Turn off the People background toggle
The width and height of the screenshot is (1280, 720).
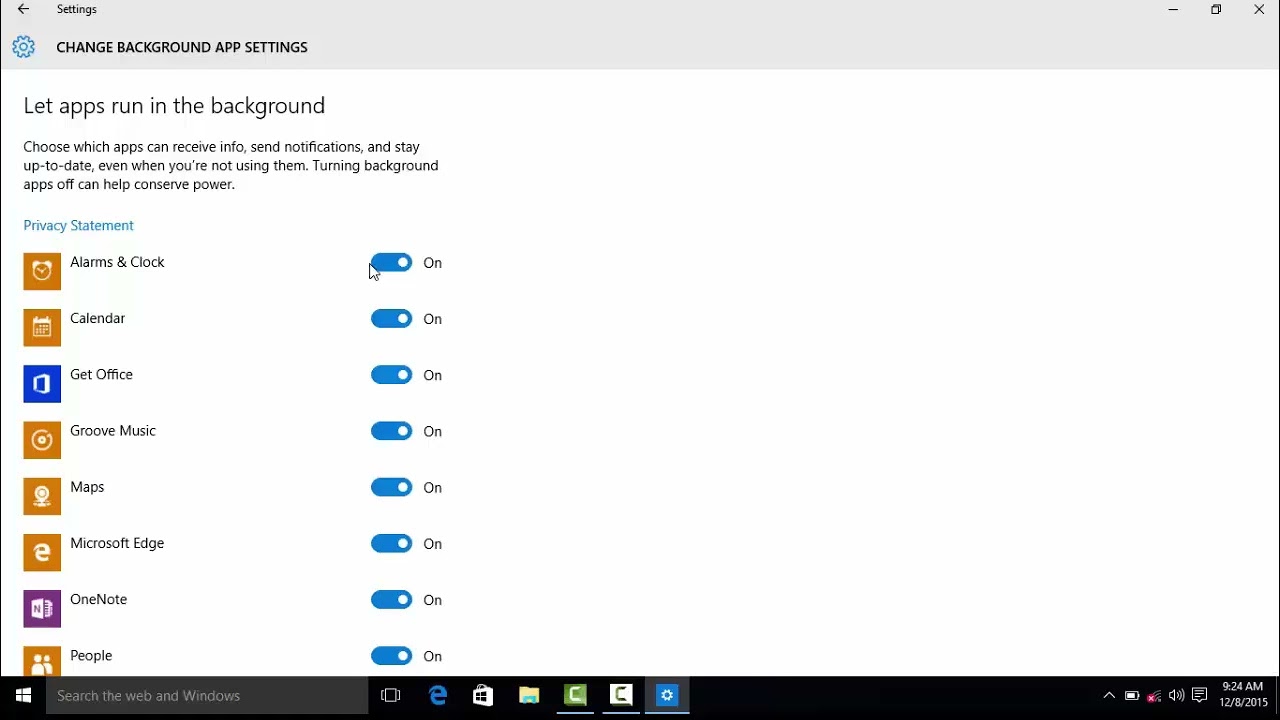pos(391,656)
